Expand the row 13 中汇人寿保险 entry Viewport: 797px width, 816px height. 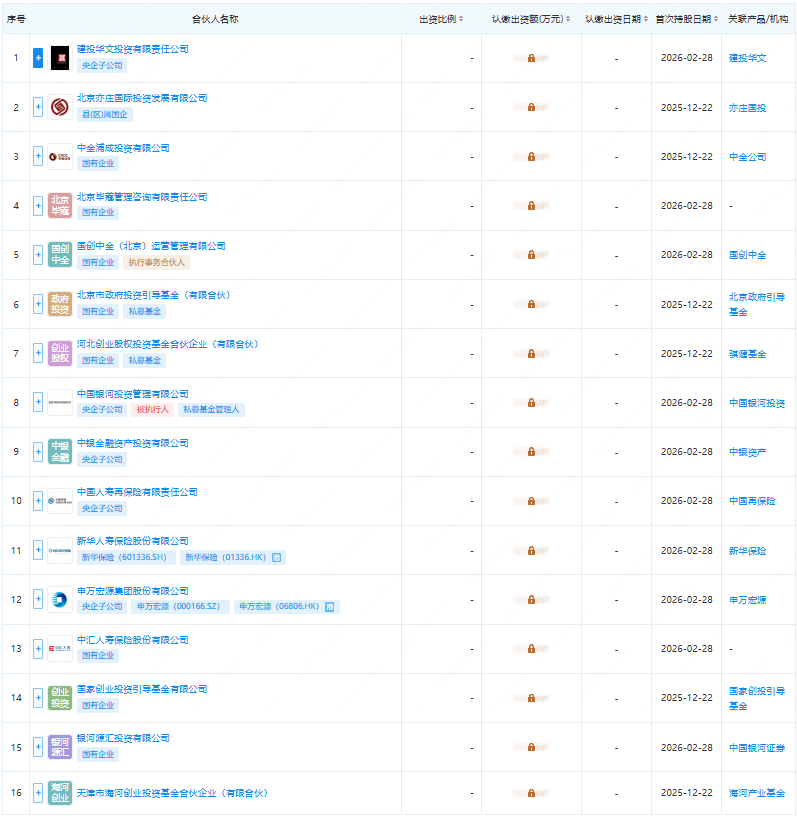click(x=38, y=648)
